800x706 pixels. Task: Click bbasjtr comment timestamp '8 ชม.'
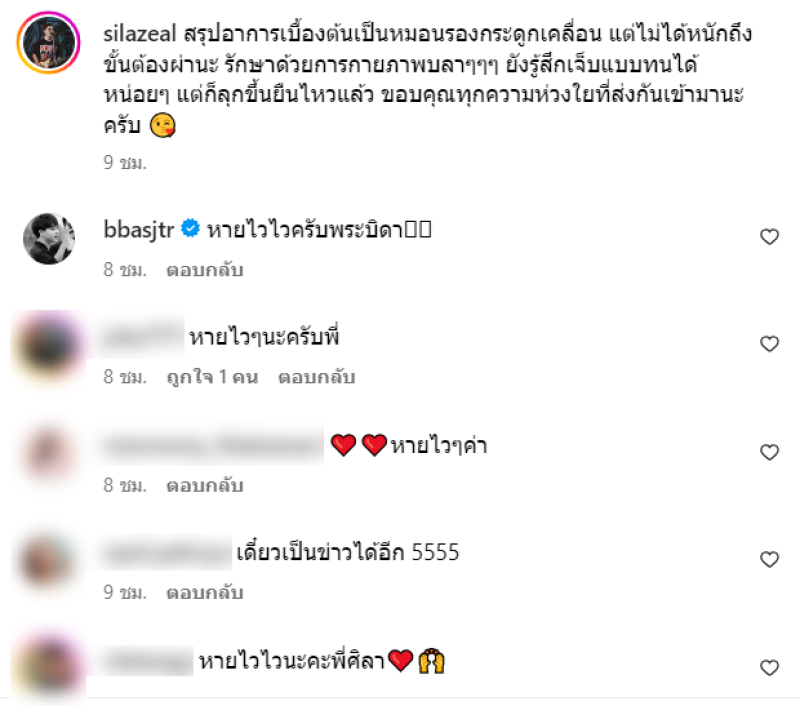pos(125,270)
